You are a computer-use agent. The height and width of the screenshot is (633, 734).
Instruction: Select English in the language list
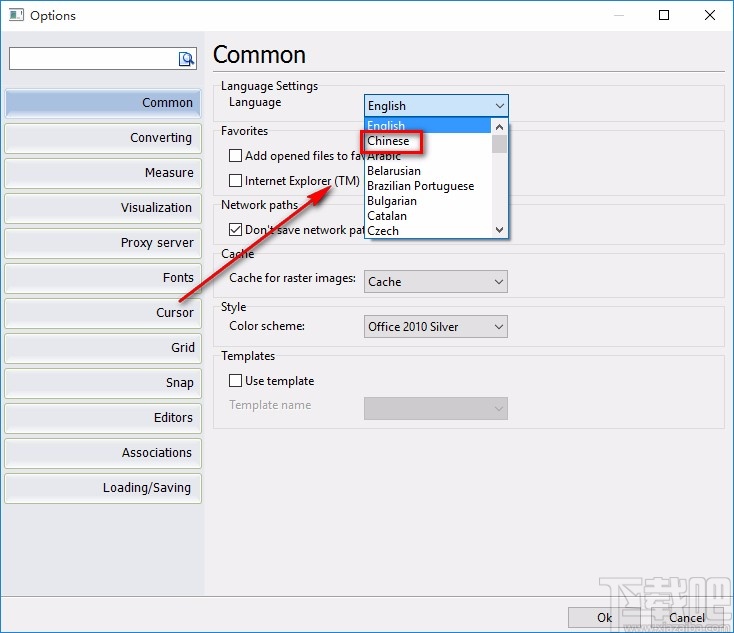click(x=428, y=125)
